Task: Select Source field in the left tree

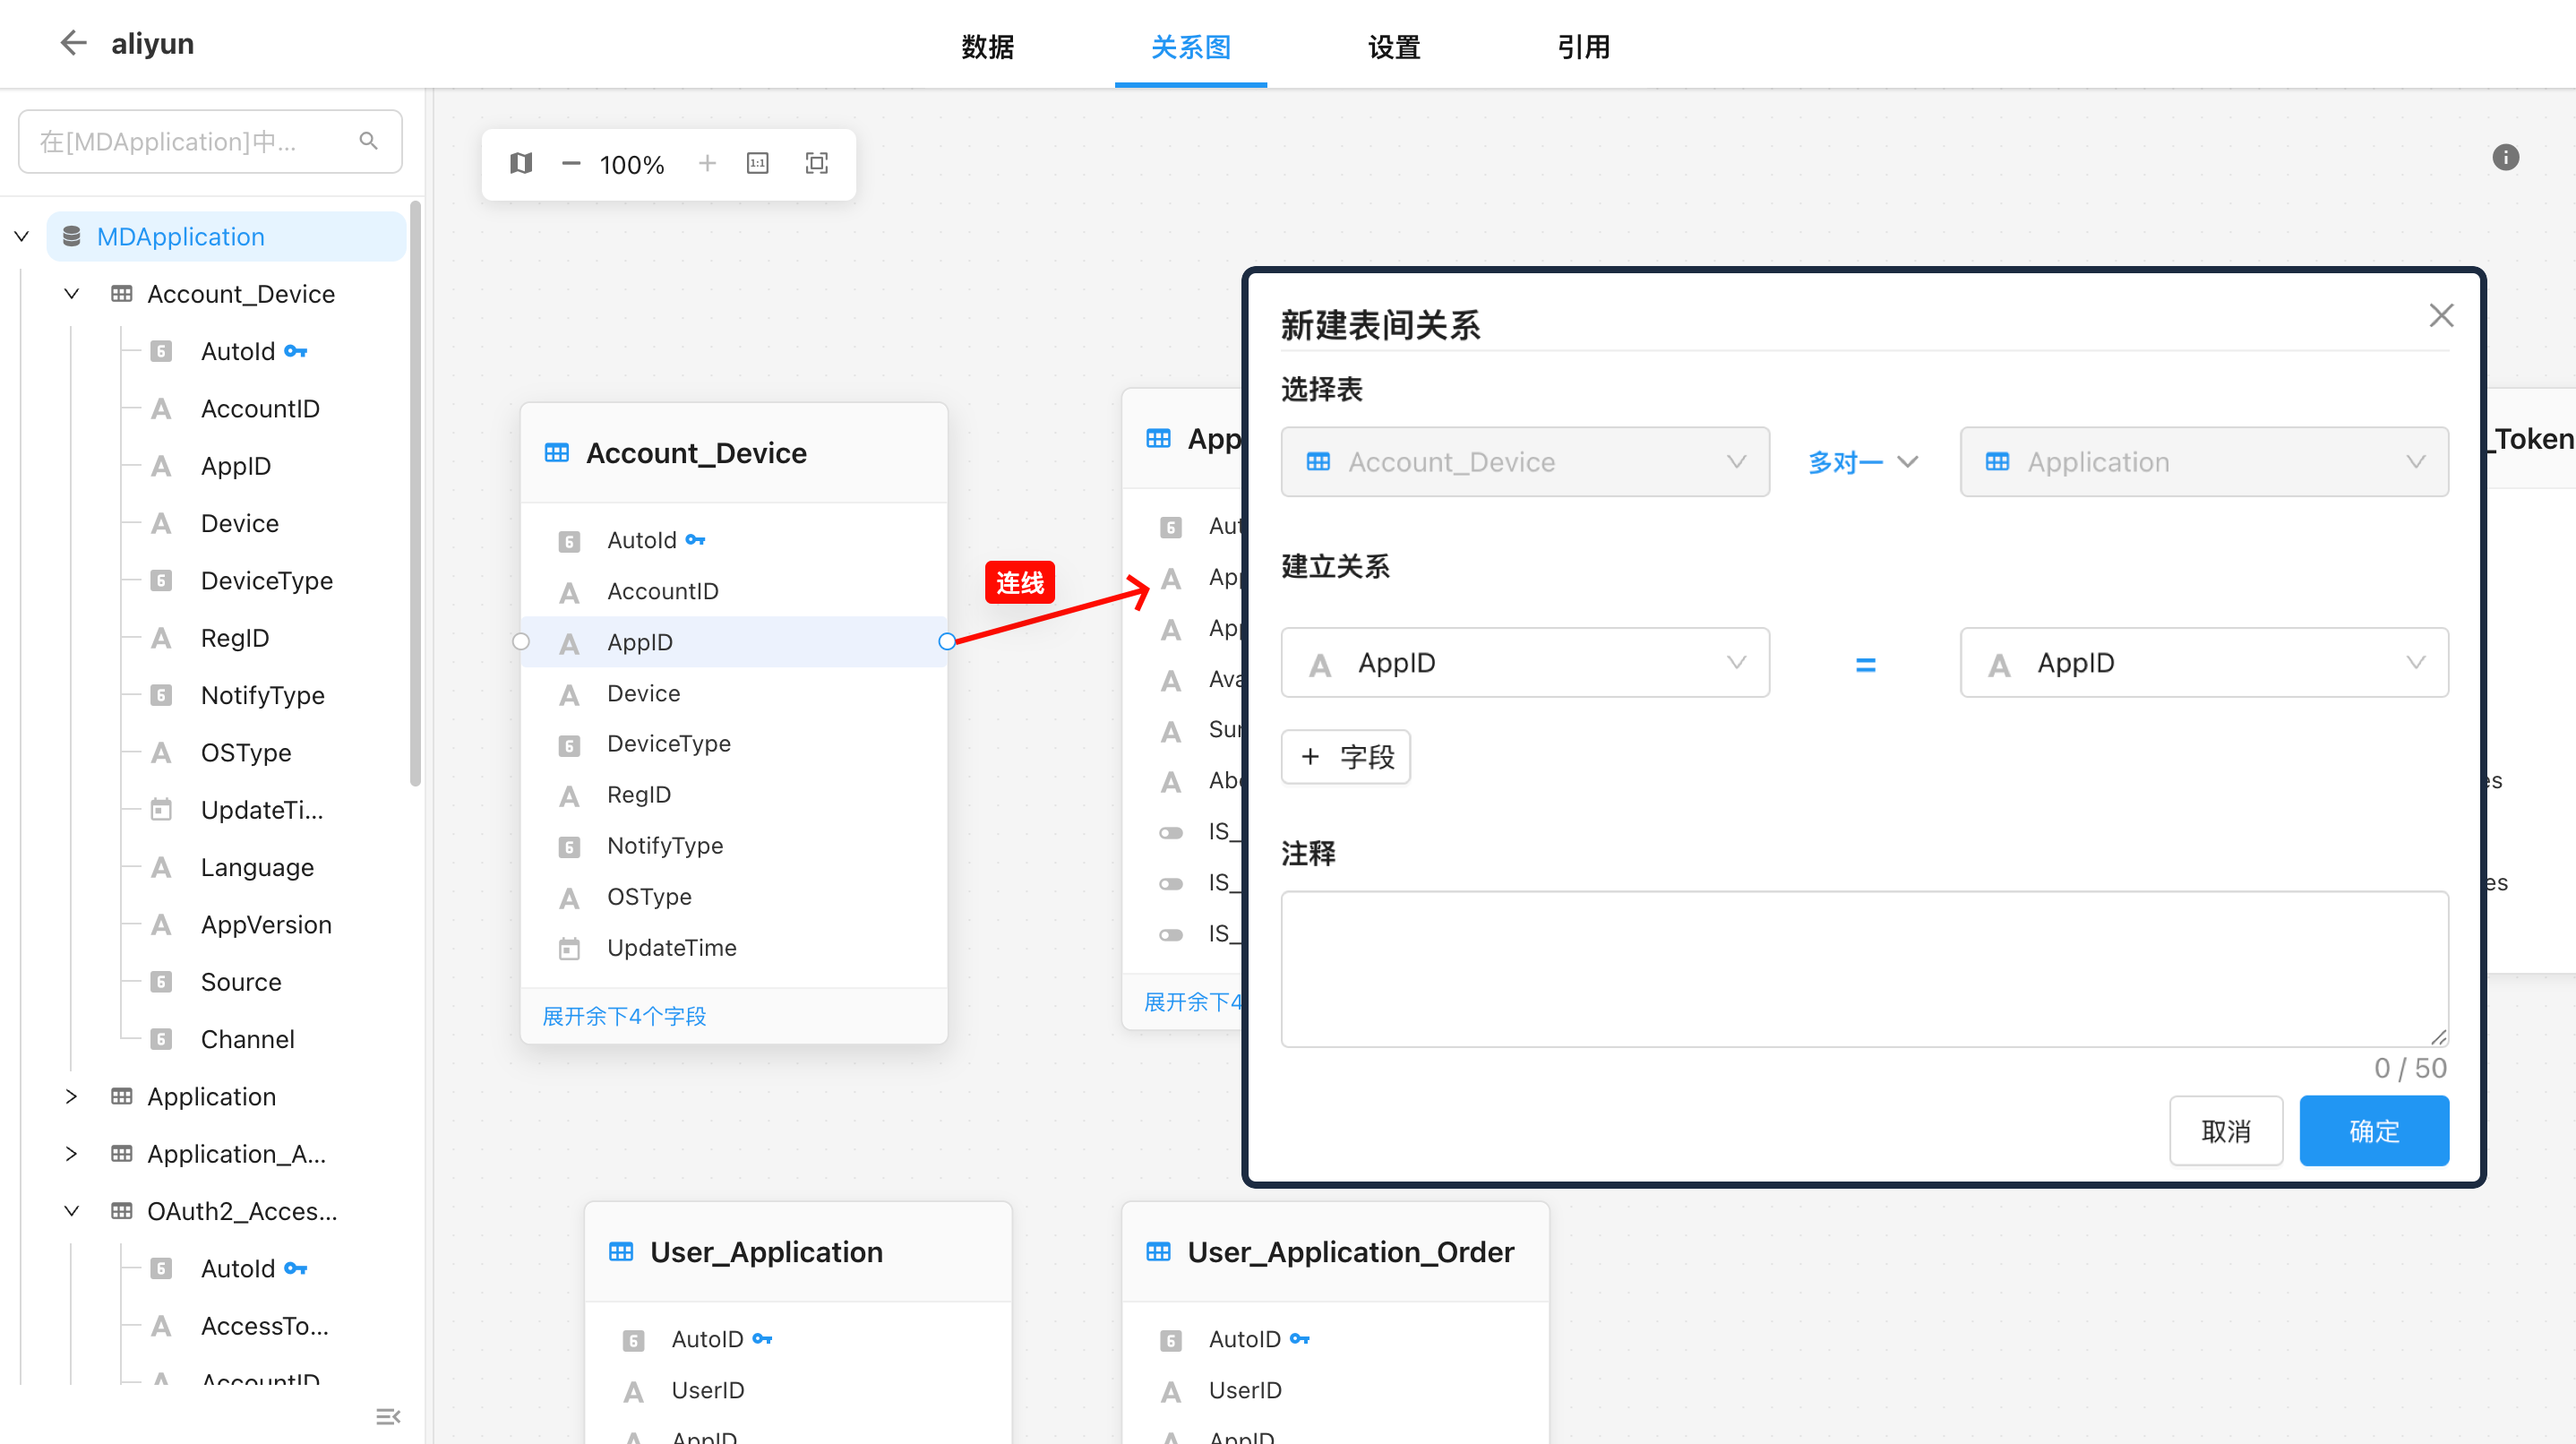Action: click(240, 982)
